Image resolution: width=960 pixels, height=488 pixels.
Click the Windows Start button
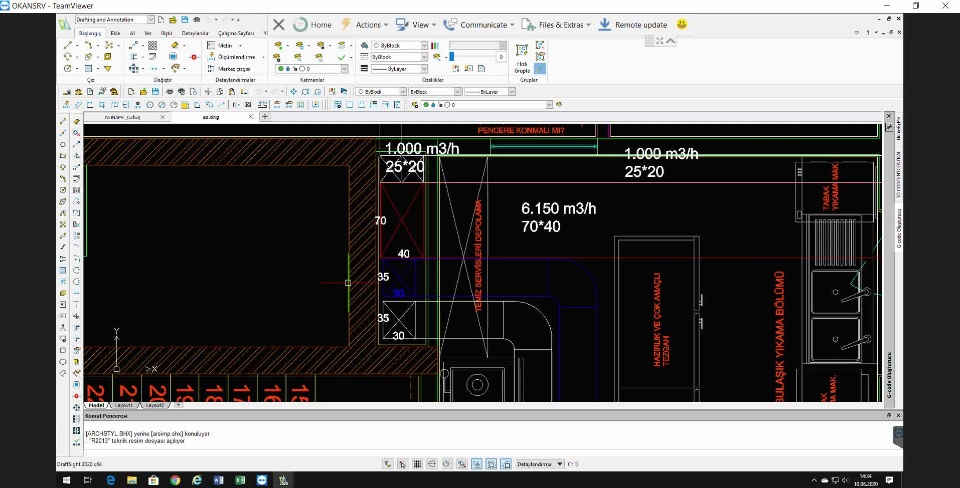[x=66, y=480]
